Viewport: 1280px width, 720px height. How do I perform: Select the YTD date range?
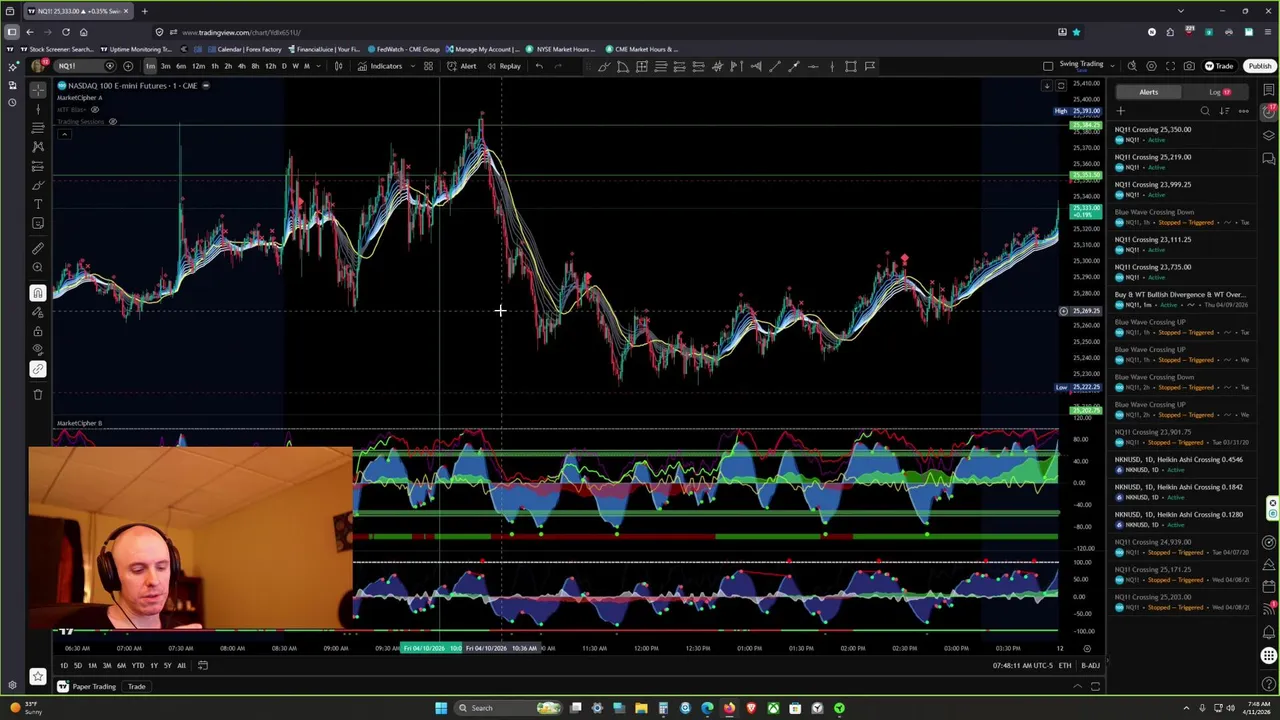click(138, 666)
